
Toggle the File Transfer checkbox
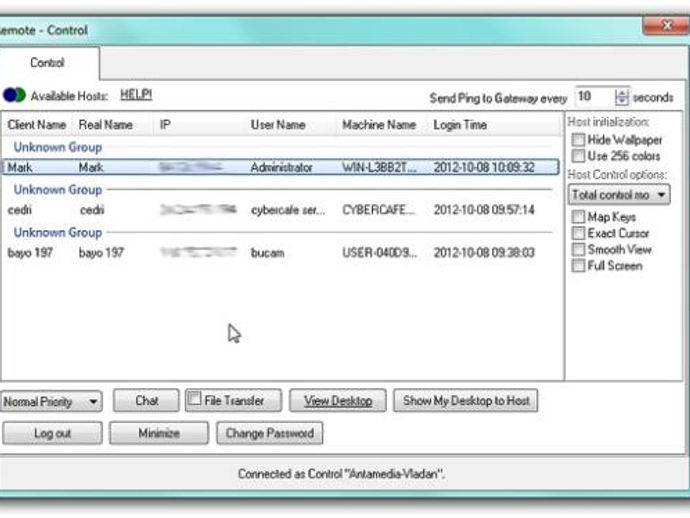(x=194, y=398)
